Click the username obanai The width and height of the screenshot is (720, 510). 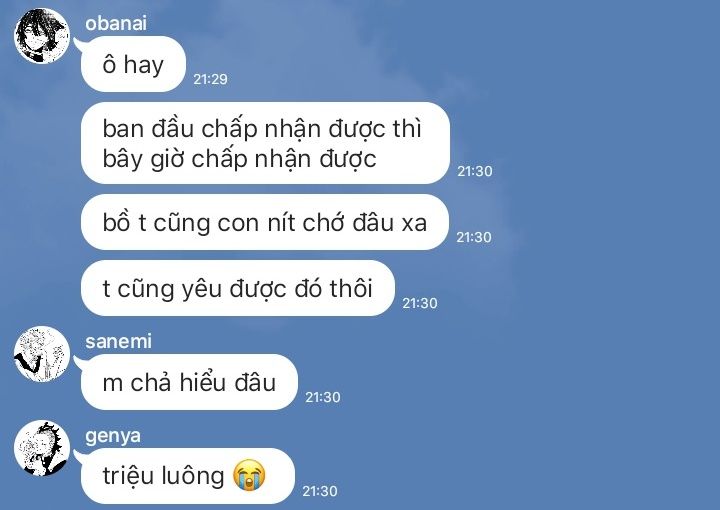tap(116, 23)
